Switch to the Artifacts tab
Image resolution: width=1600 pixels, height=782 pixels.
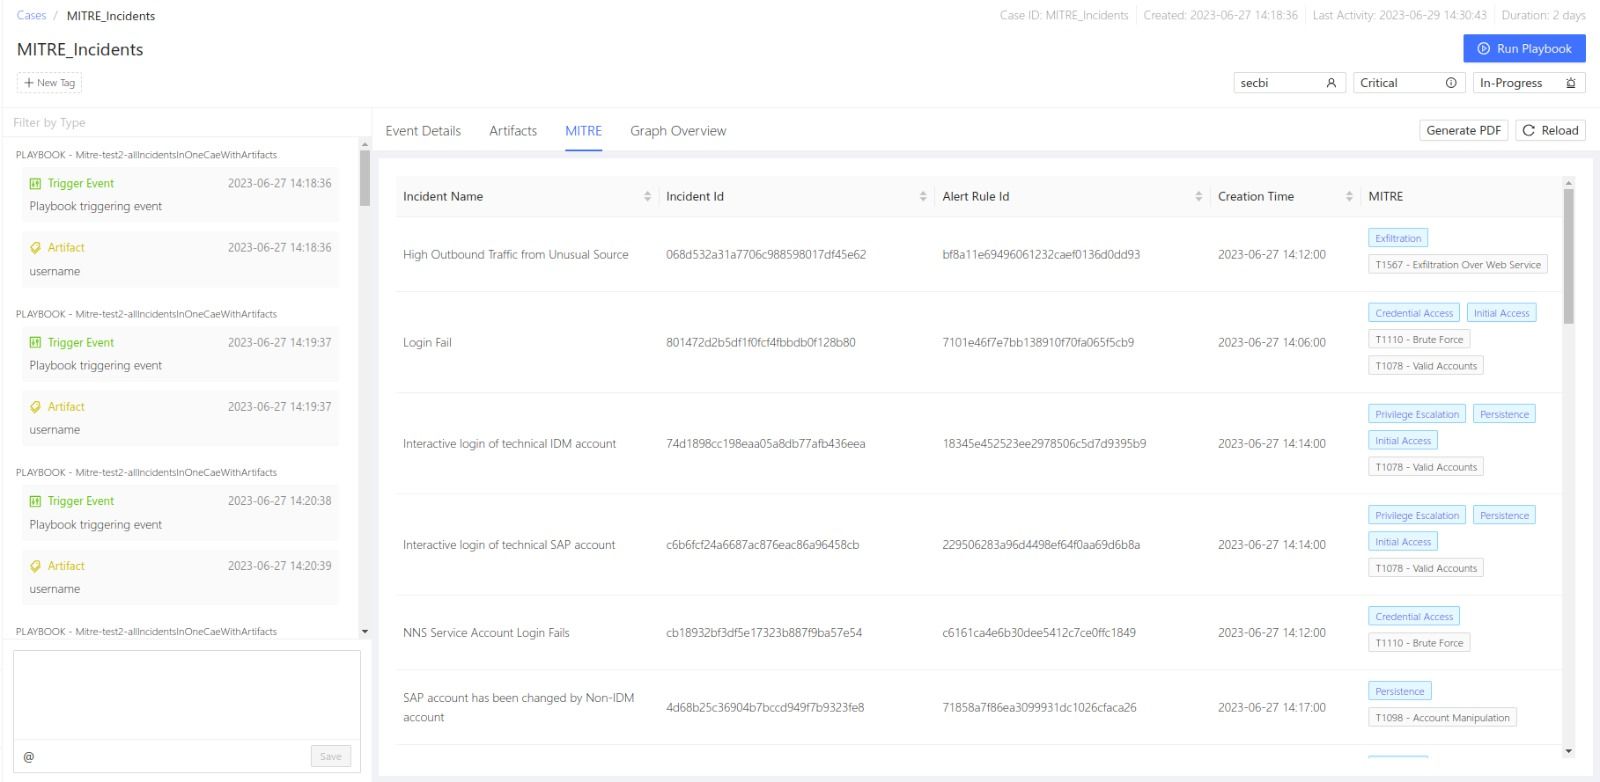pyautogui.click(x=513, y=131)
